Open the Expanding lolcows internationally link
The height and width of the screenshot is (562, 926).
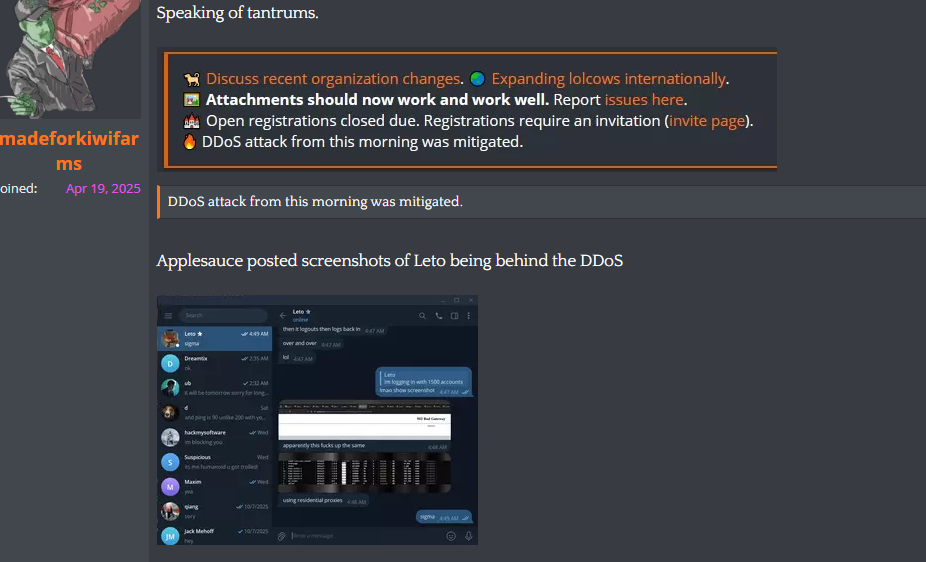coord(608,79)
